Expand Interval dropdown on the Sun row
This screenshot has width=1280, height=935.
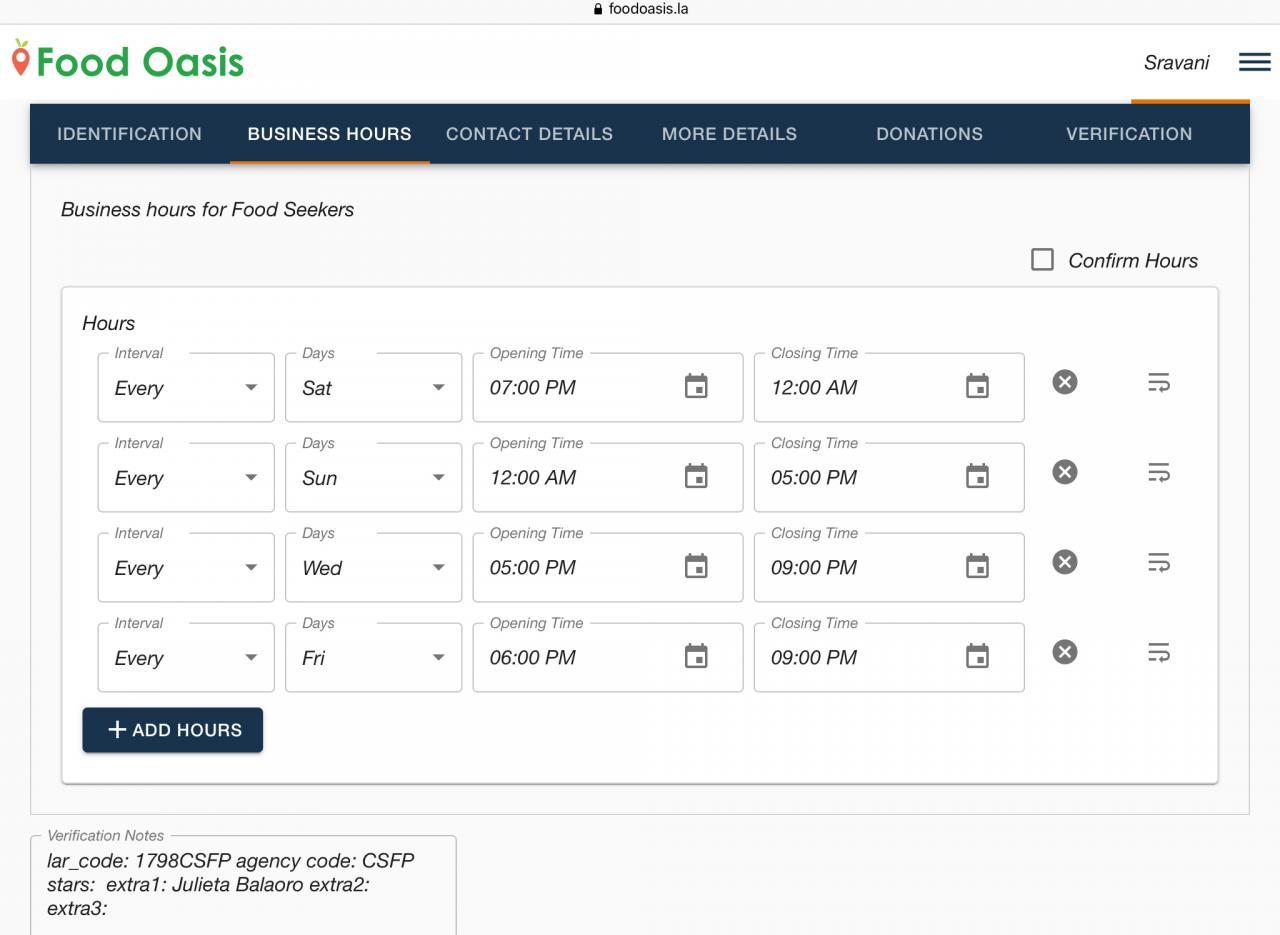[x=186, y=477]
